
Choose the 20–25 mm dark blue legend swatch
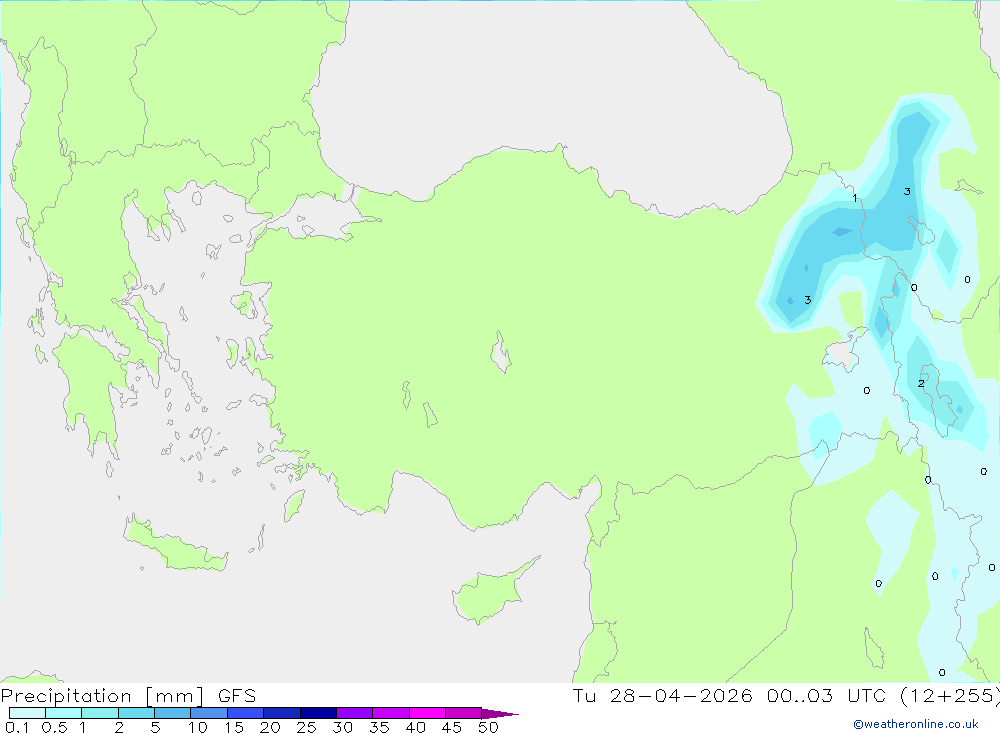tap(282, 713)
